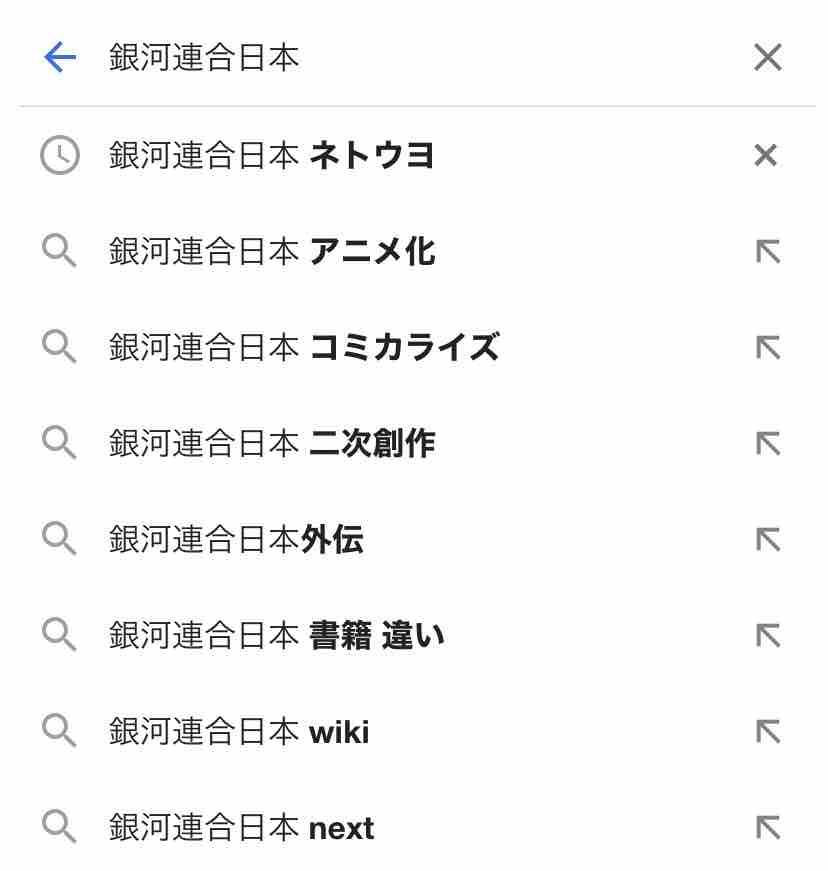Viewport: 828px width, 871px height.
Task: Click the clock history icon
Action: [x=59, y=155]
